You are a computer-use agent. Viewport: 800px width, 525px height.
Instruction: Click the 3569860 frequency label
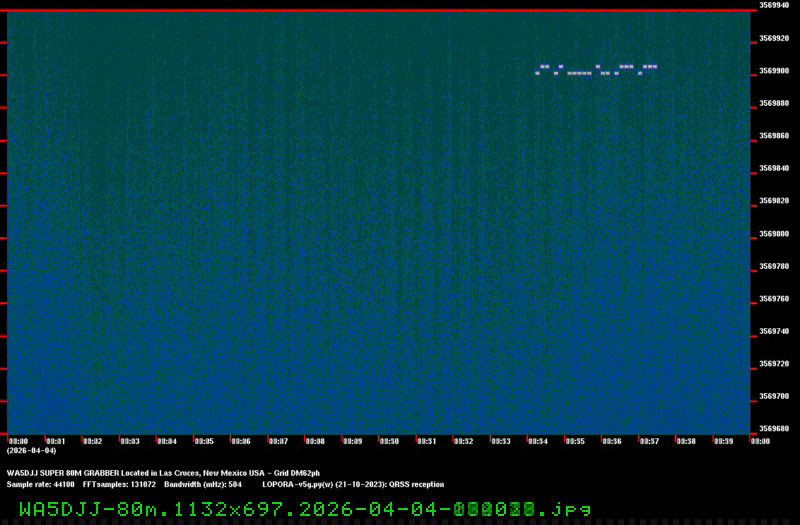coord(775,136)
